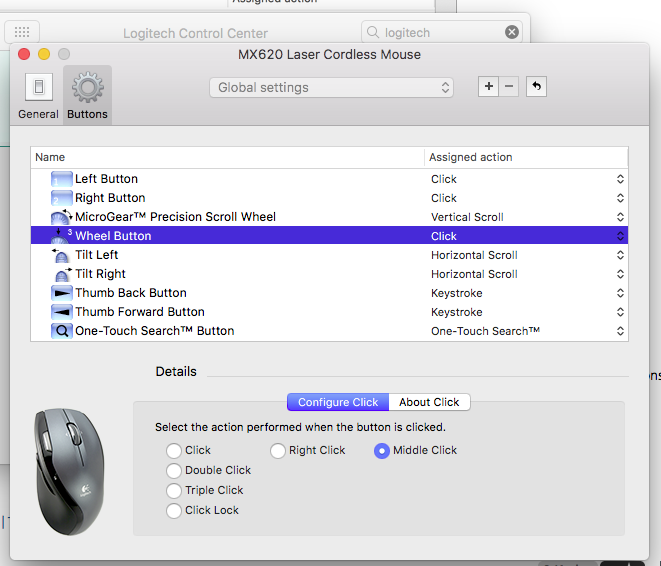Click the search magnifier in the background window
The height and width of the screenshot is (566, 661).
coord(373,32)
